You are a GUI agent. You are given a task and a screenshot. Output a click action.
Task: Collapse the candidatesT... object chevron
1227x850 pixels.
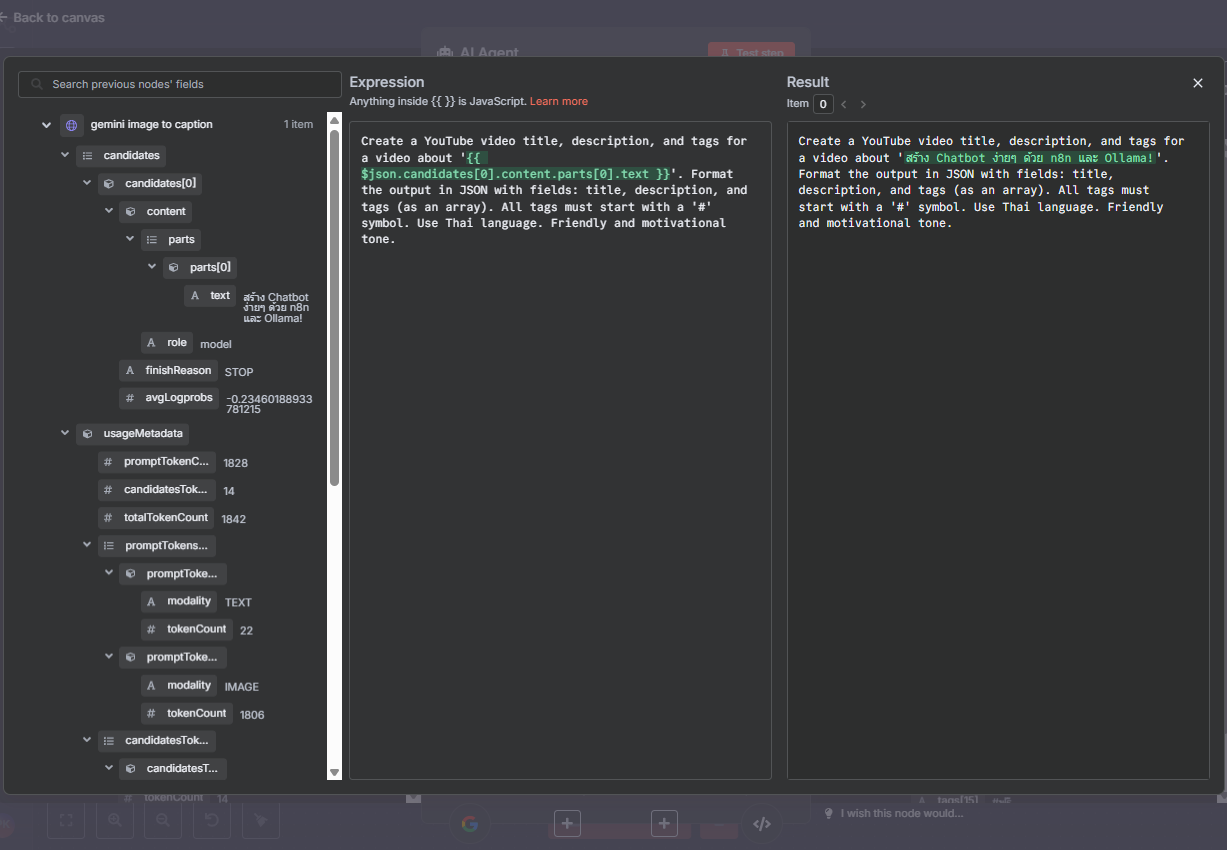(109, 768)
